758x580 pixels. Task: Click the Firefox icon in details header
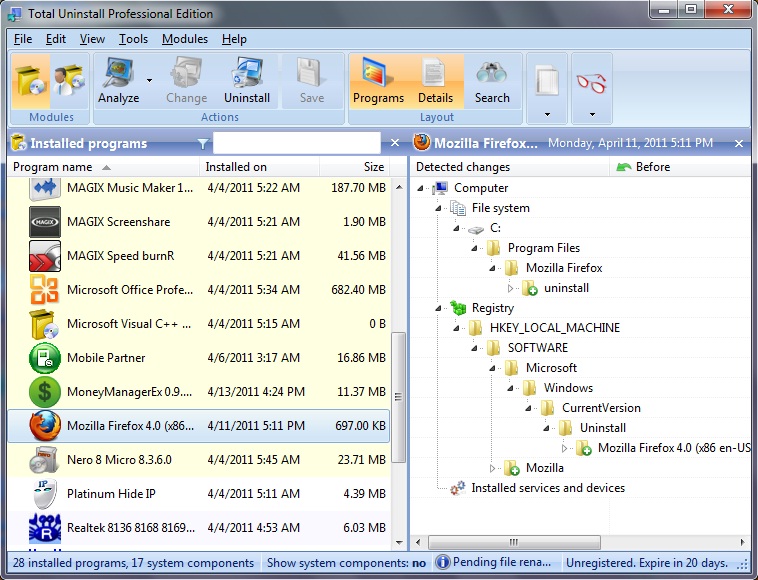422,143
